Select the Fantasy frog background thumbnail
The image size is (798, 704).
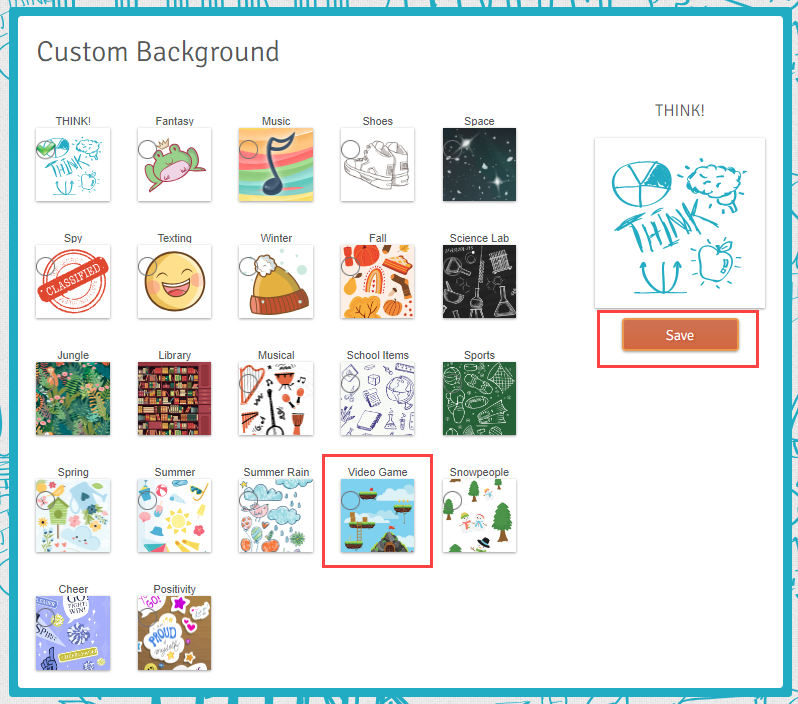pyautogui.click(x=174, y=164)
